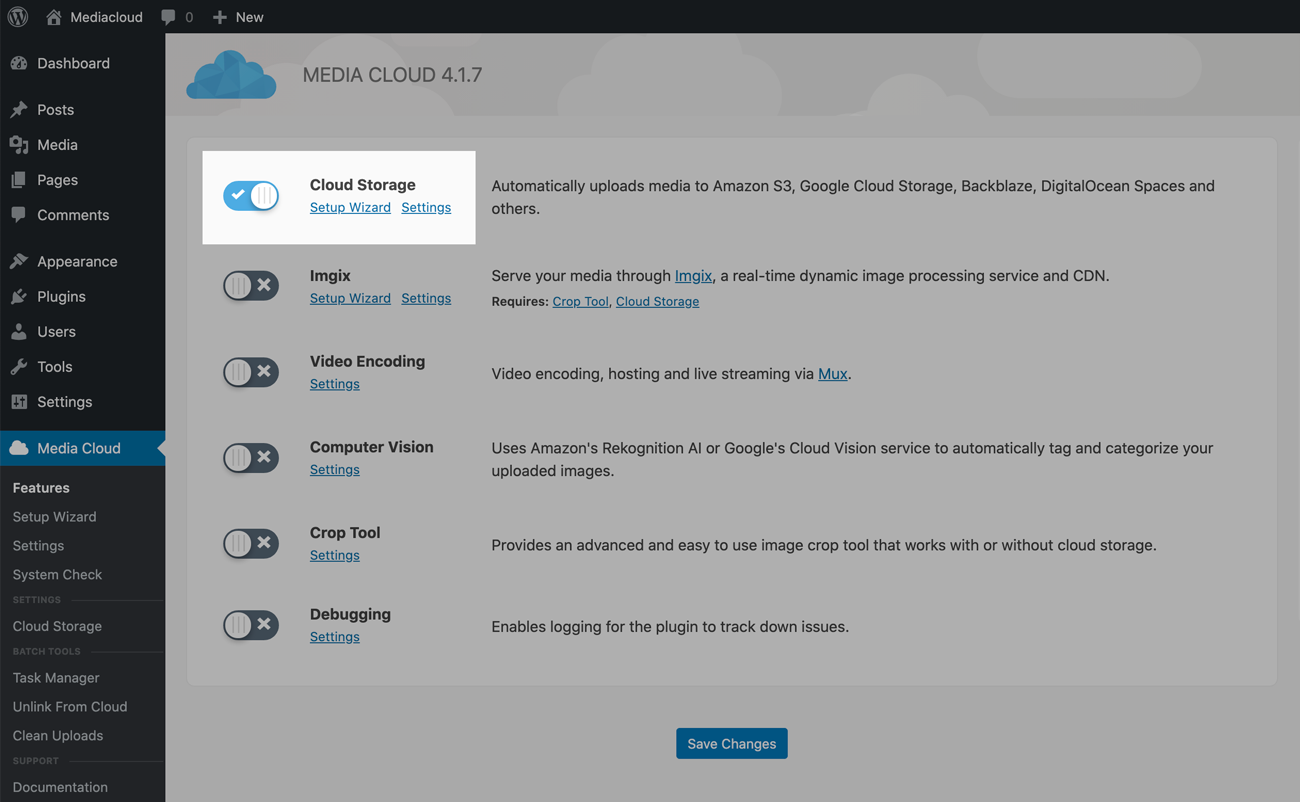Open Crop Tool Settings link
This screenshot has width=1300, height=802.
tap(335, 555)
